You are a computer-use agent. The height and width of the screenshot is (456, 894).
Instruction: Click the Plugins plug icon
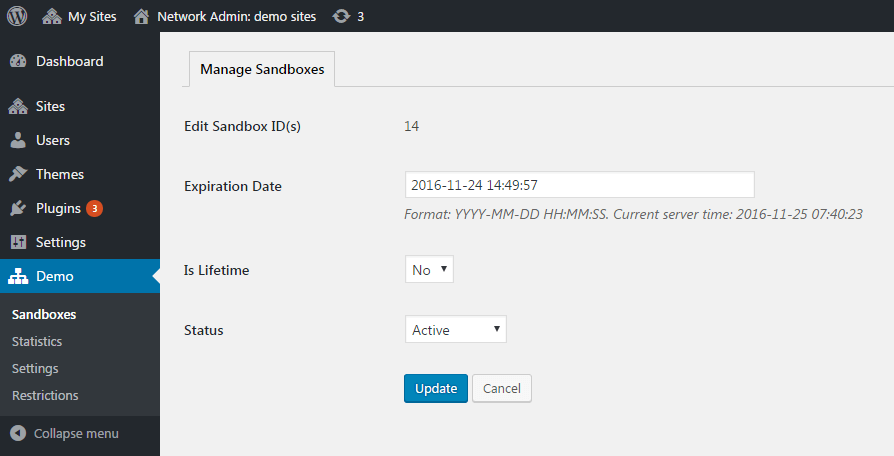[x=18, y=208]
